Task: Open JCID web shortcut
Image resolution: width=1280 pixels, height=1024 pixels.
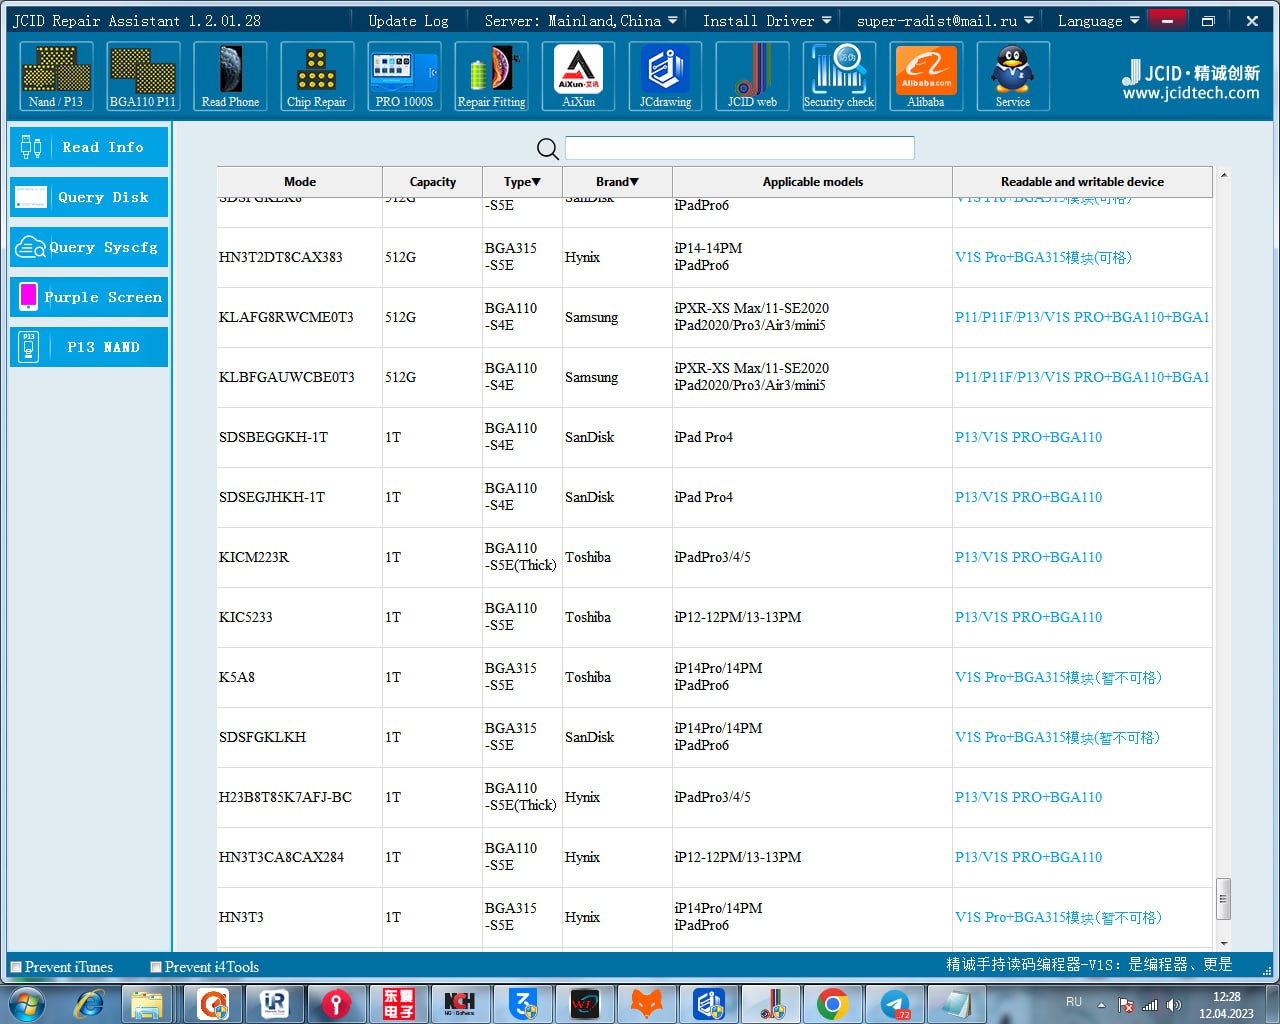Action: point(752,76)
